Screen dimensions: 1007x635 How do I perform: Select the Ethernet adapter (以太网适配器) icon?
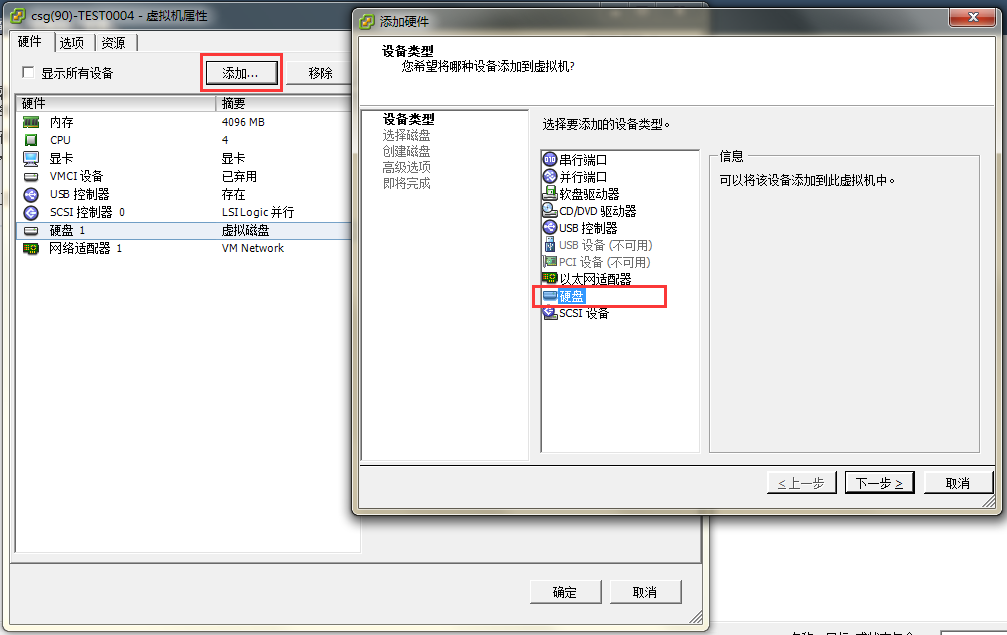[550, 278]
